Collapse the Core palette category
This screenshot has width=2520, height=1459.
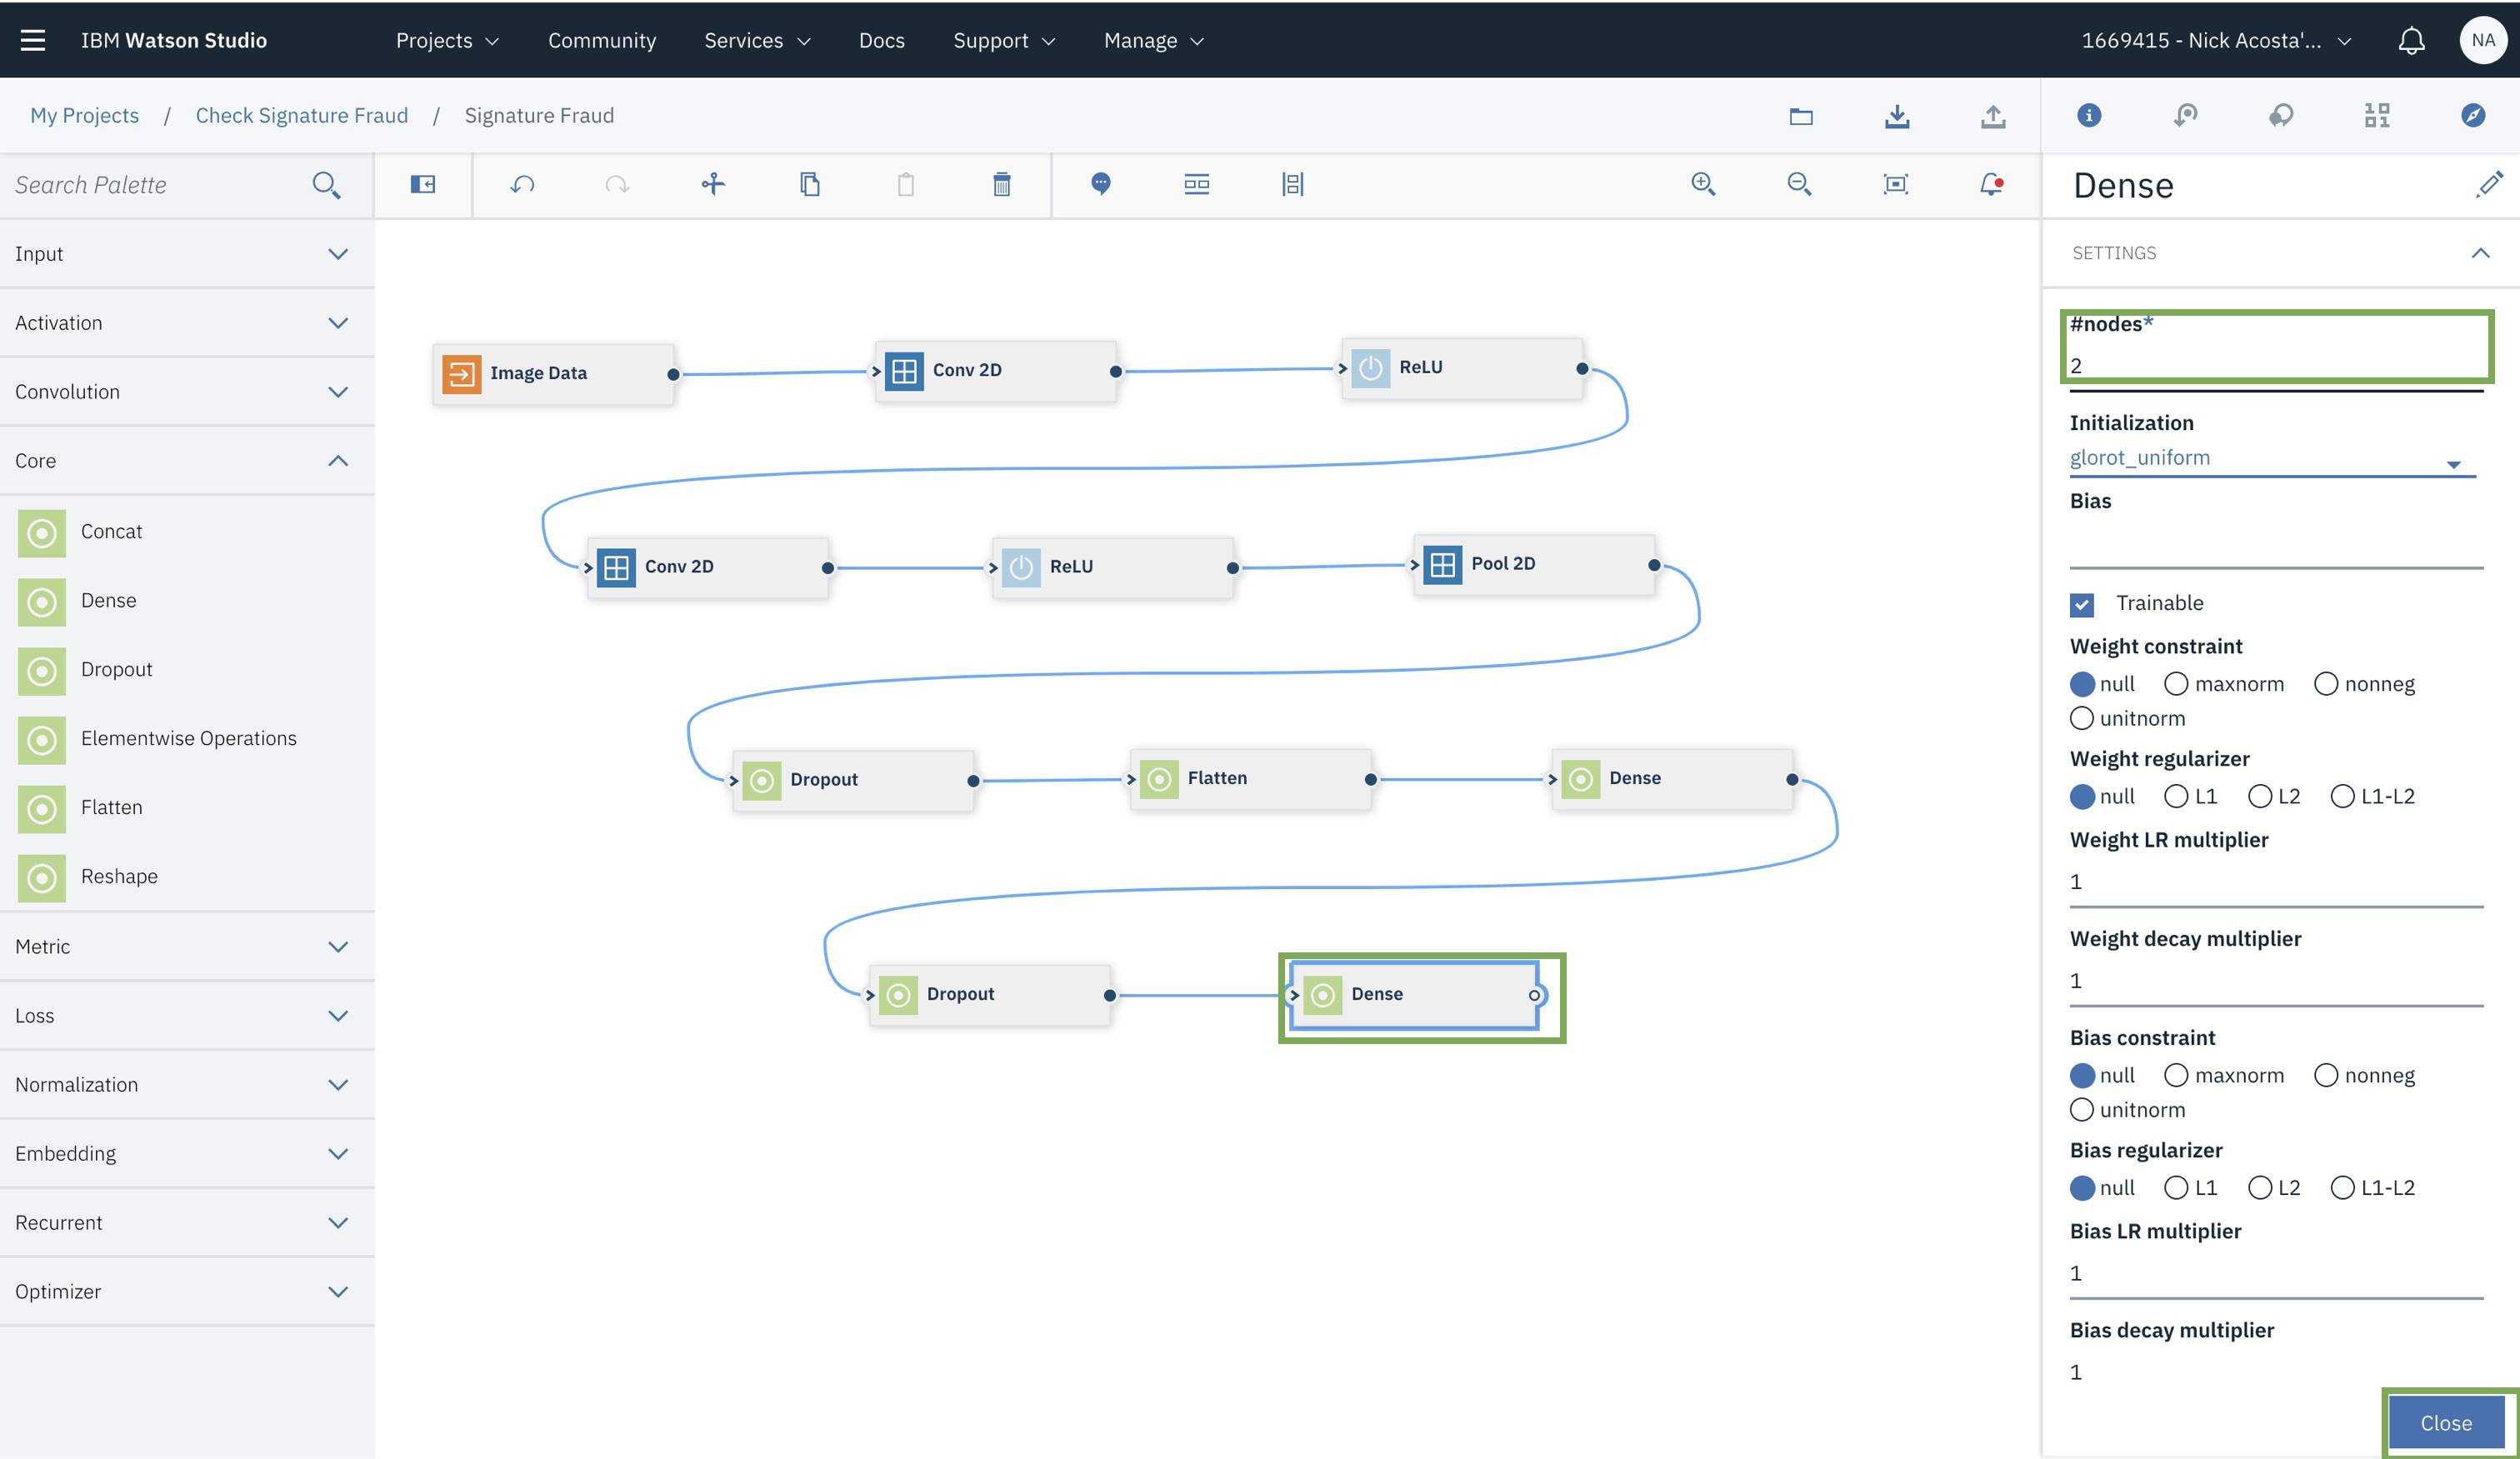(x=187, y=461)
